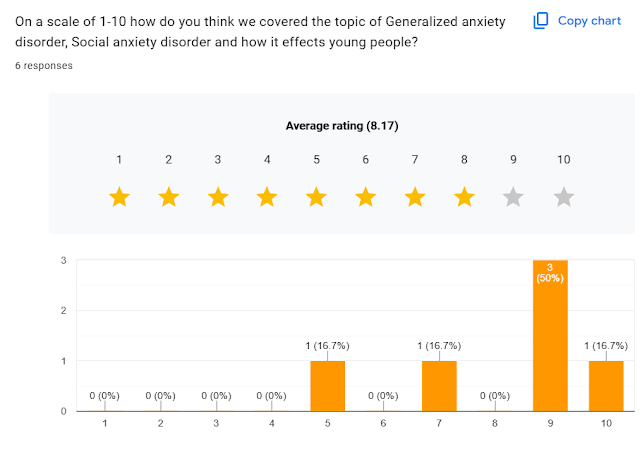The image size is (640, 471).
Task: Click the '6 responses' text
Action: pos(44,66)
